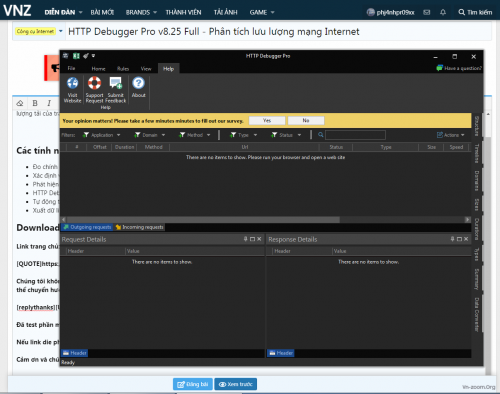The height and width of the screenshot is (394, 500).
Task: Click Duration column header
Action: (124, 147)
